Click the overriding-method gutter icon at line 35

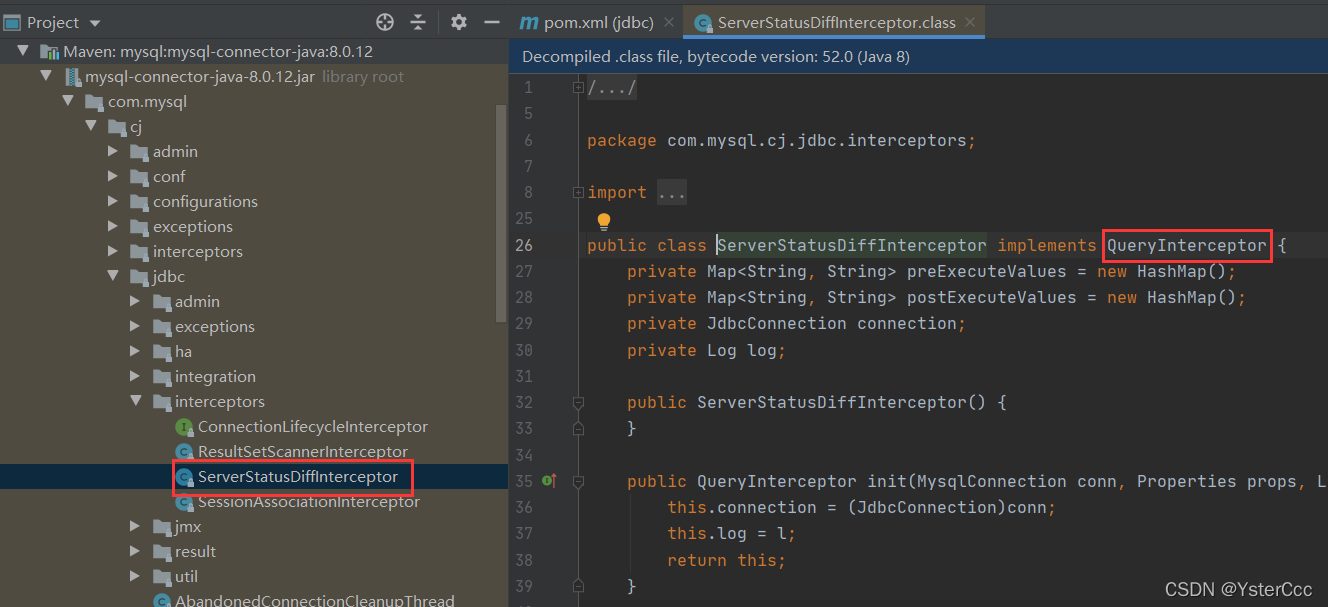[546, 481]
